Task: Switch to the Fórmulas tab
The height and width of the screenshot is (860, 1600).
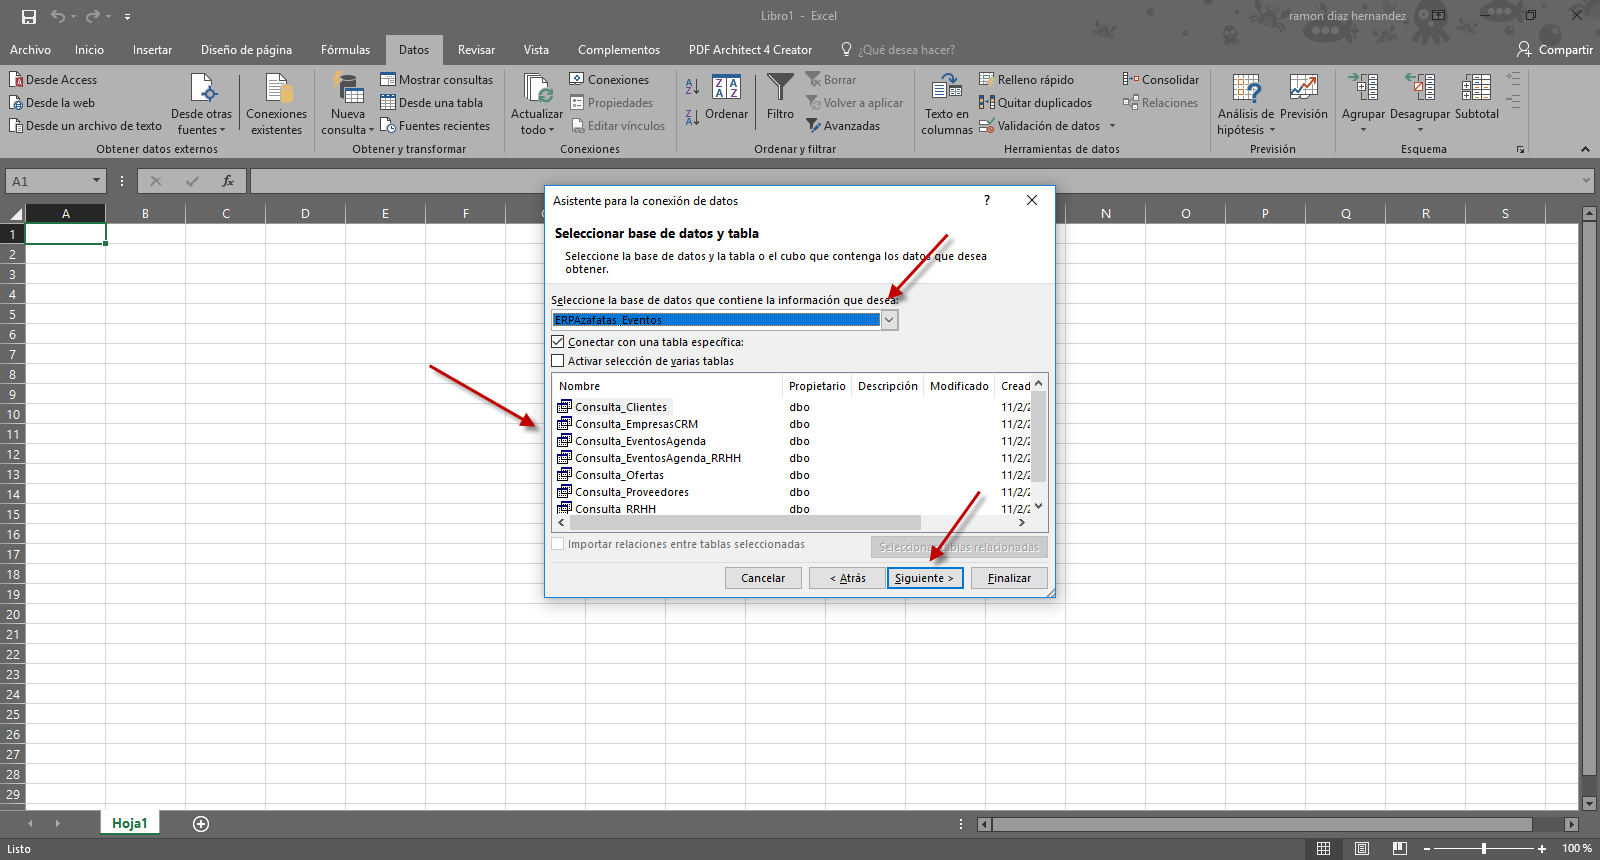Action: [x=345, y=50]
